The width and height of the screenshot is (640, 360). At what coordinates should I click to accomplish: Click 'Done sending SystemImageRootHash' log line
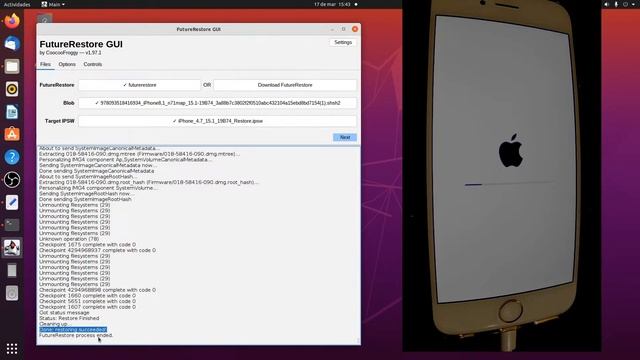(x=85, y=199)
